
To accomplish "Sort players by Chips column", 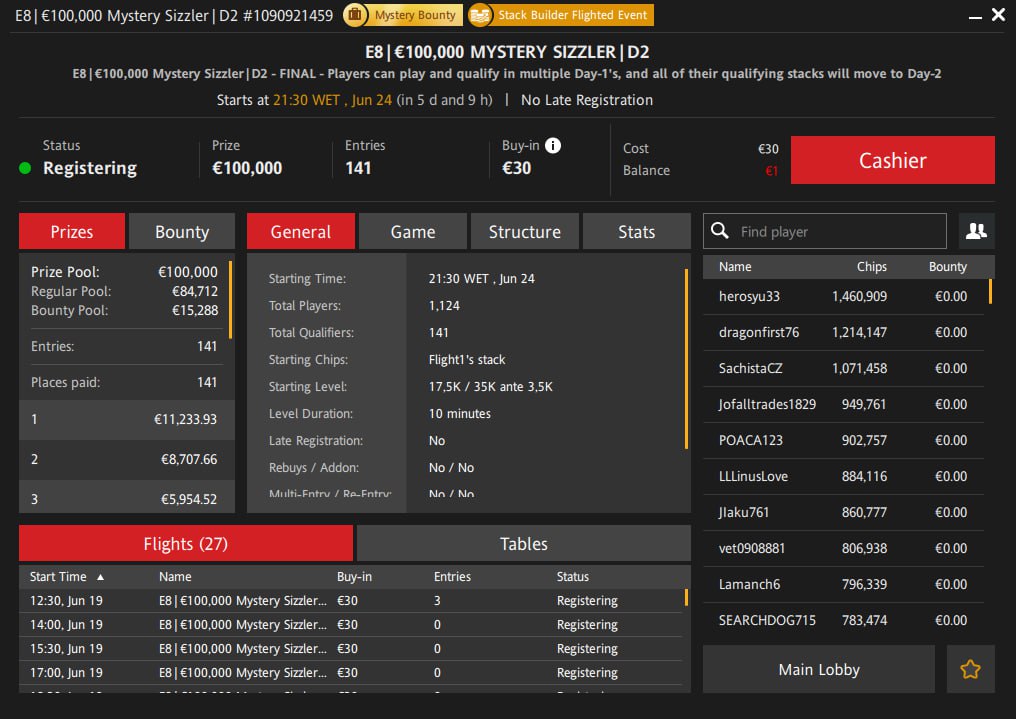I will (x=872, y=266).
